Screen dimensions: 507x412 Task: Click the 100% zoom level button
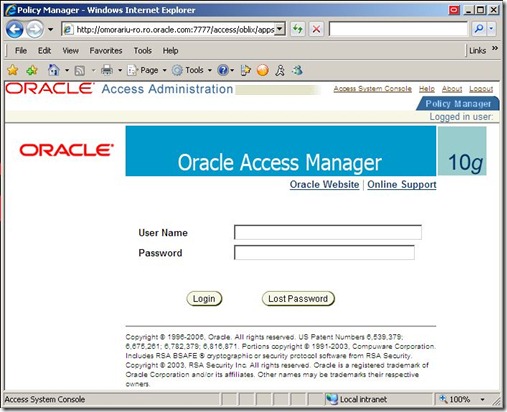(x=455, y=399)
